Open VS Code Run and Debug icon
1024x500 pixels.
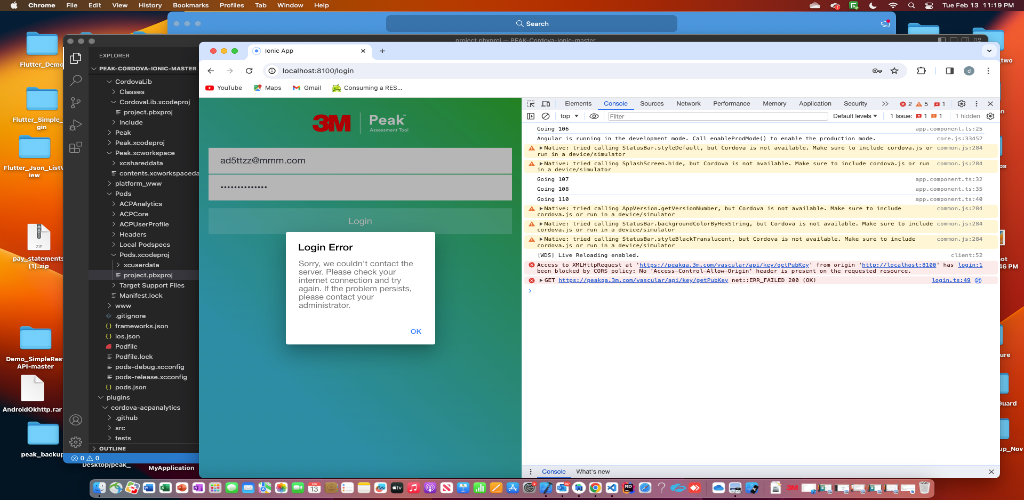tap(76, 125)
